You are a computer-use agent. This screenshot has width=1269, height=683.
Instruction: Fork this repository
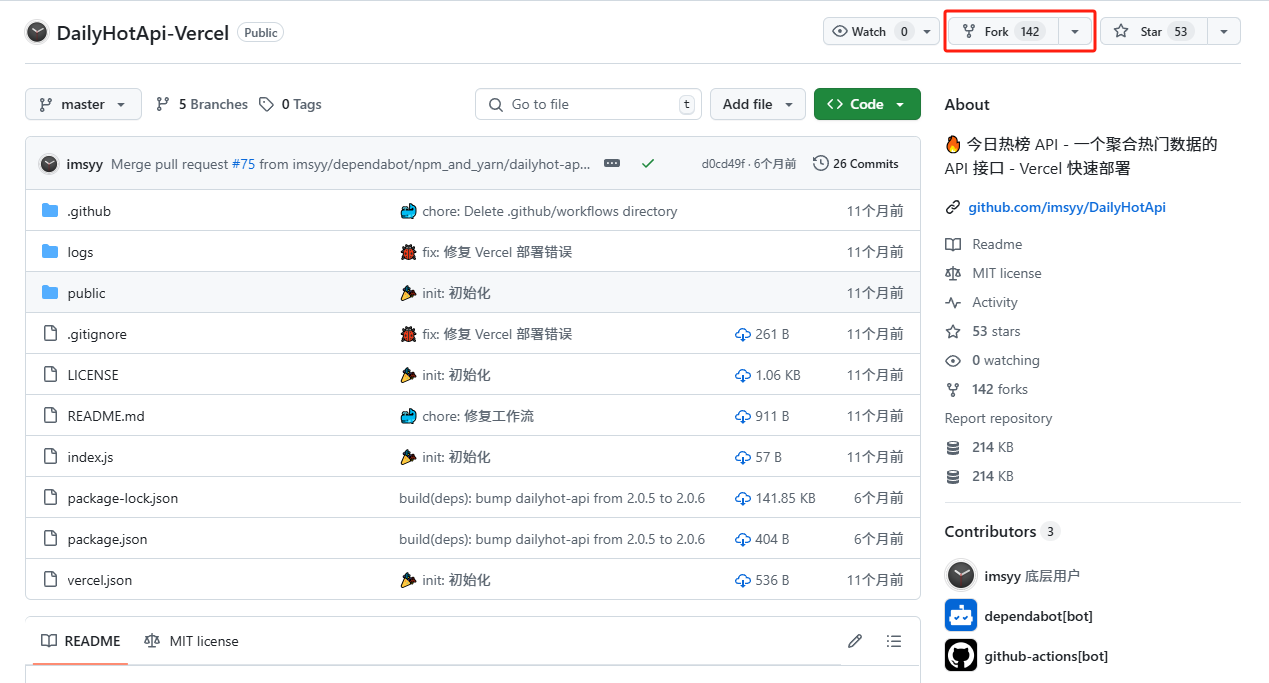point(1003,31)
